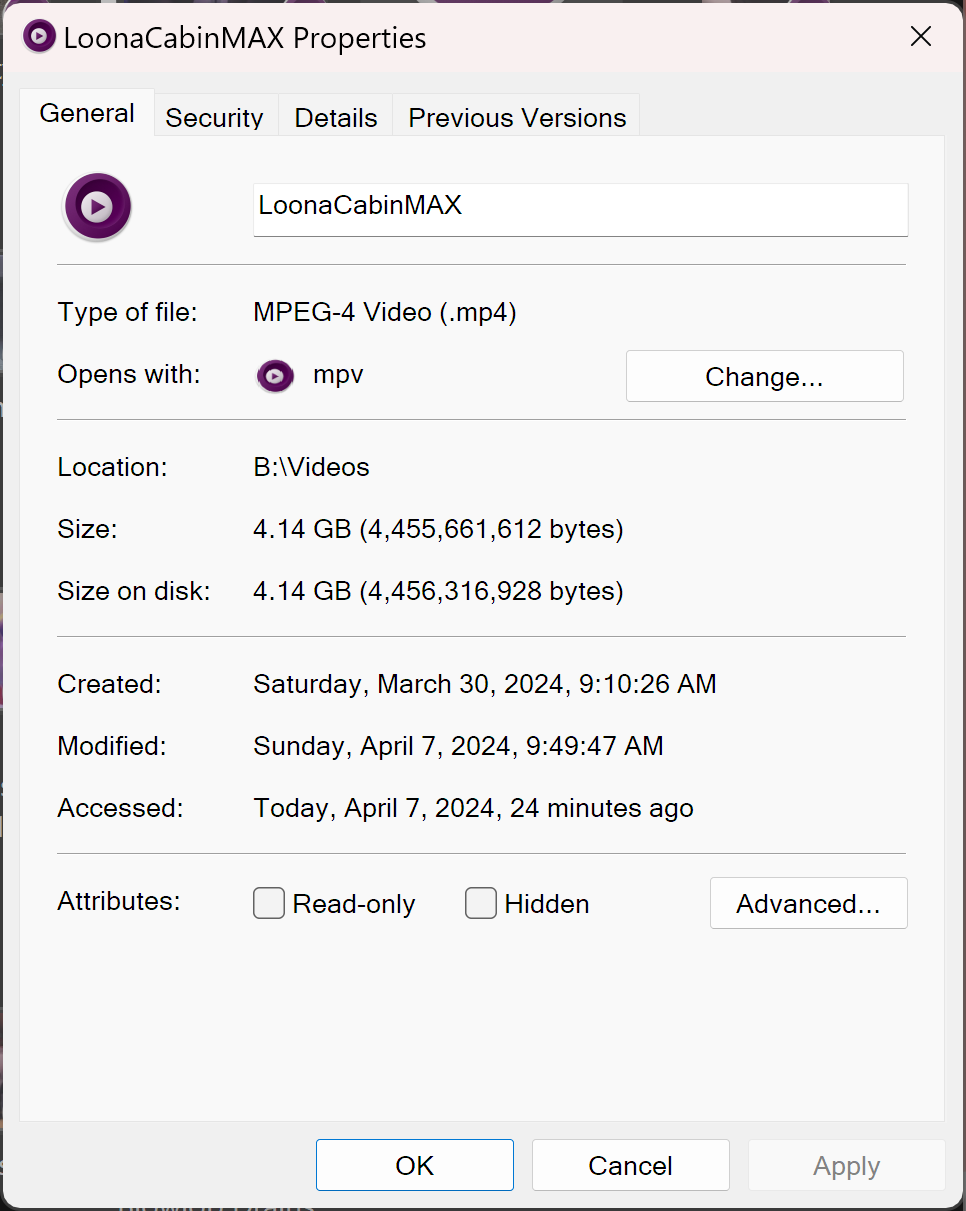
Task: Switch to the Security tab
Action: (214, 118)
